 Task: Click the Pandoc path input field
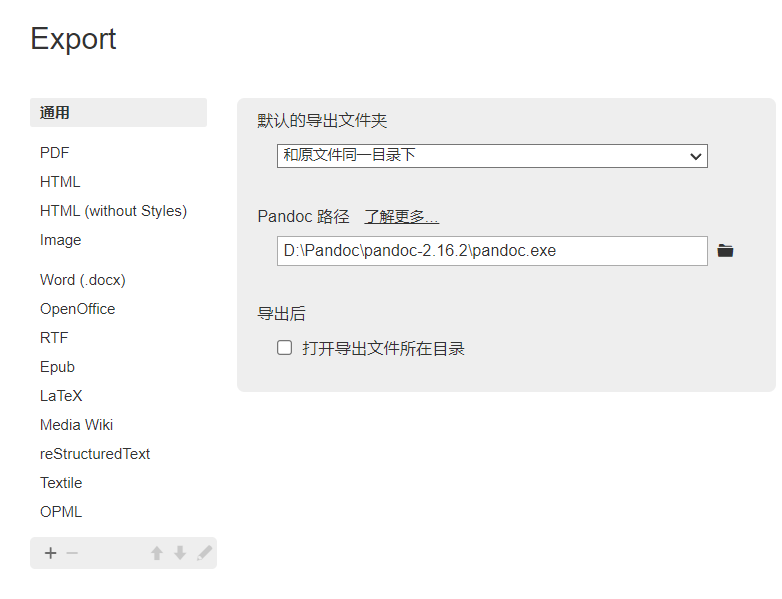pyautogui.click(x=492, y=251)
